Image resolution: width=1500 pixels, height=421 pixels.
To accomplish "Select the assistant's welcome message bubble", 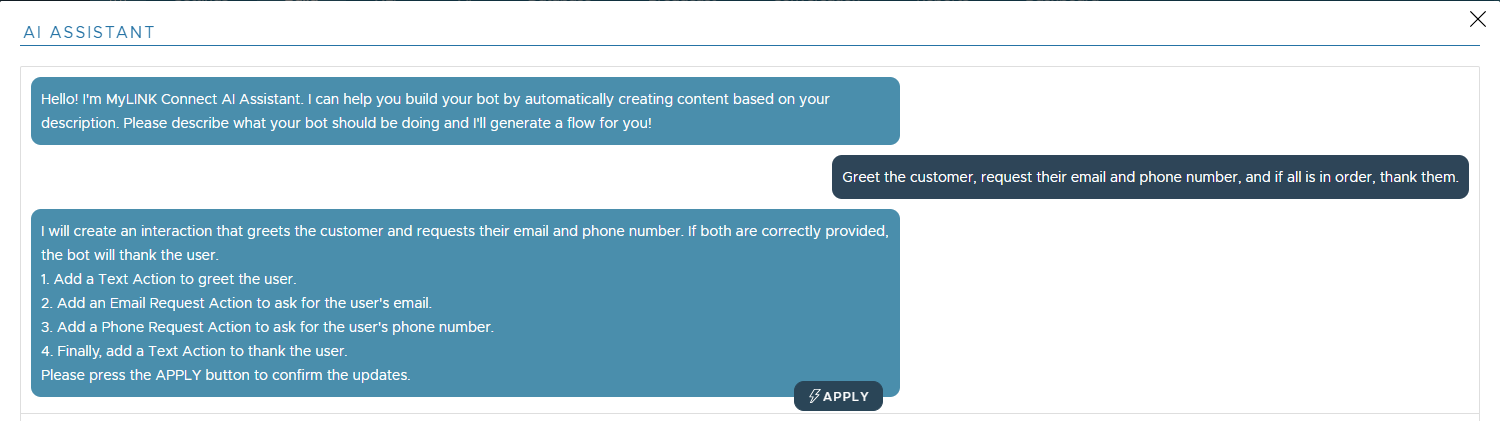I will (x=465, y=111).
